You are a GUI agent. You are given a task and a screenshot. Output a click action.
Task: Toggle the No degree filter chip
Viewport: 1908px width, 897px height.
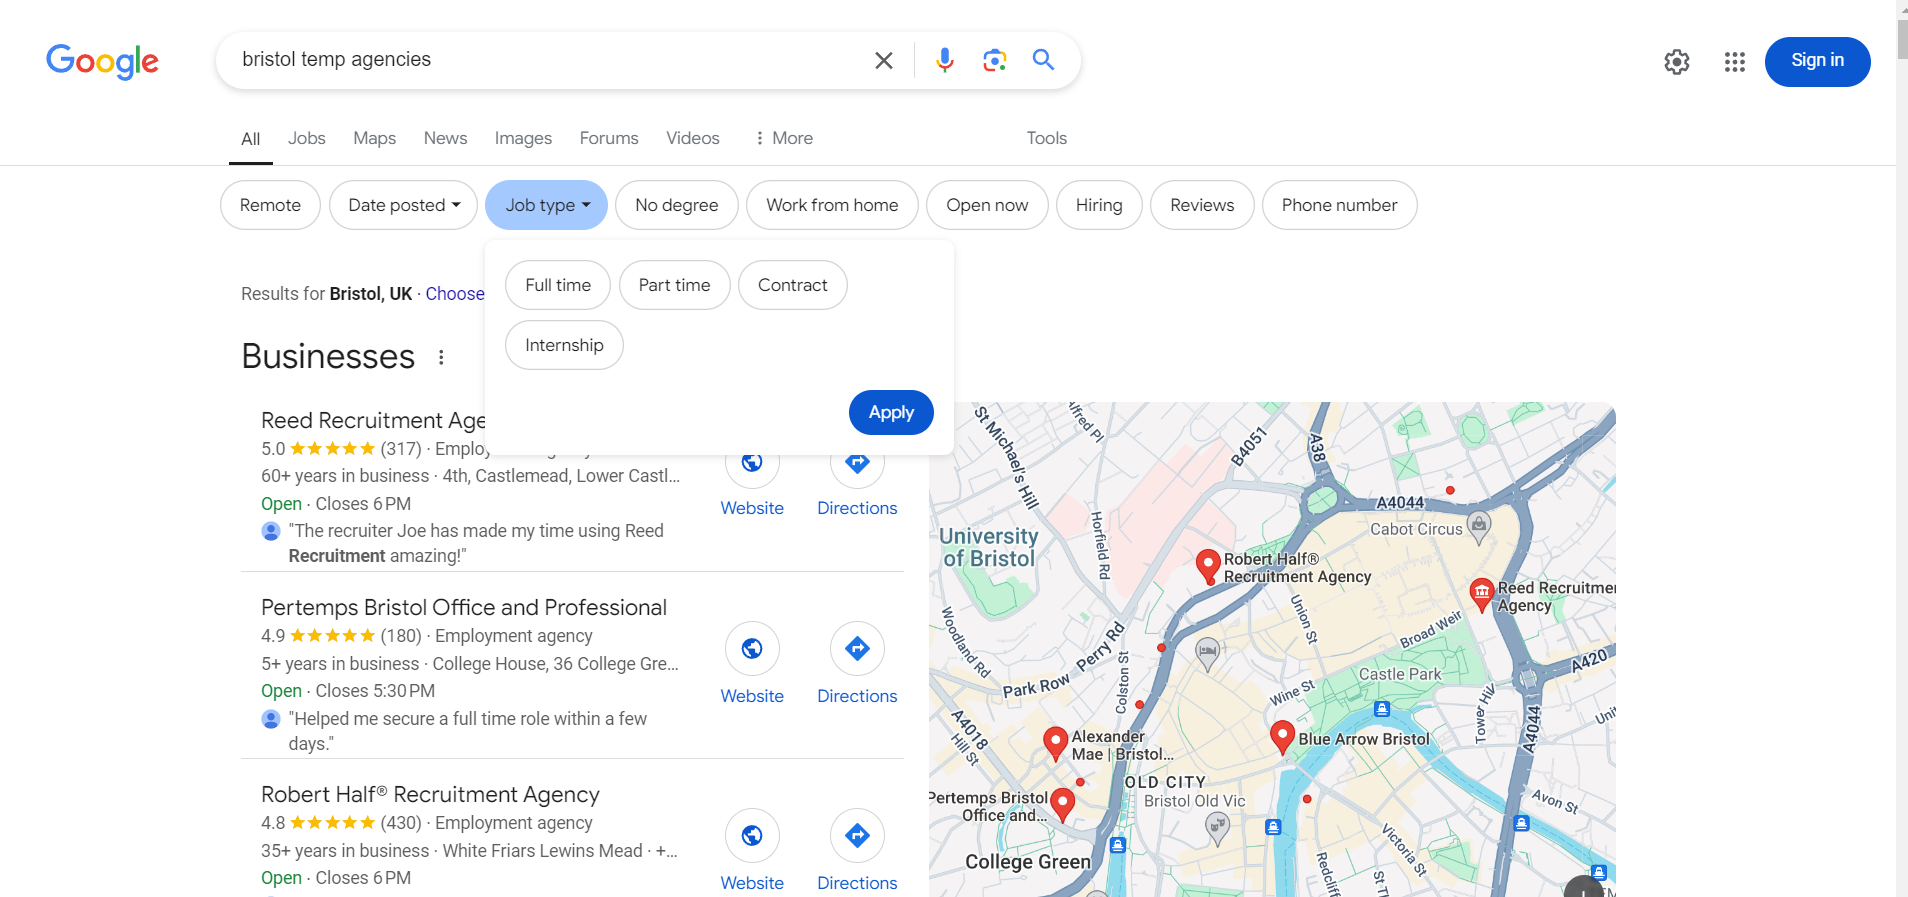point(677,205)
